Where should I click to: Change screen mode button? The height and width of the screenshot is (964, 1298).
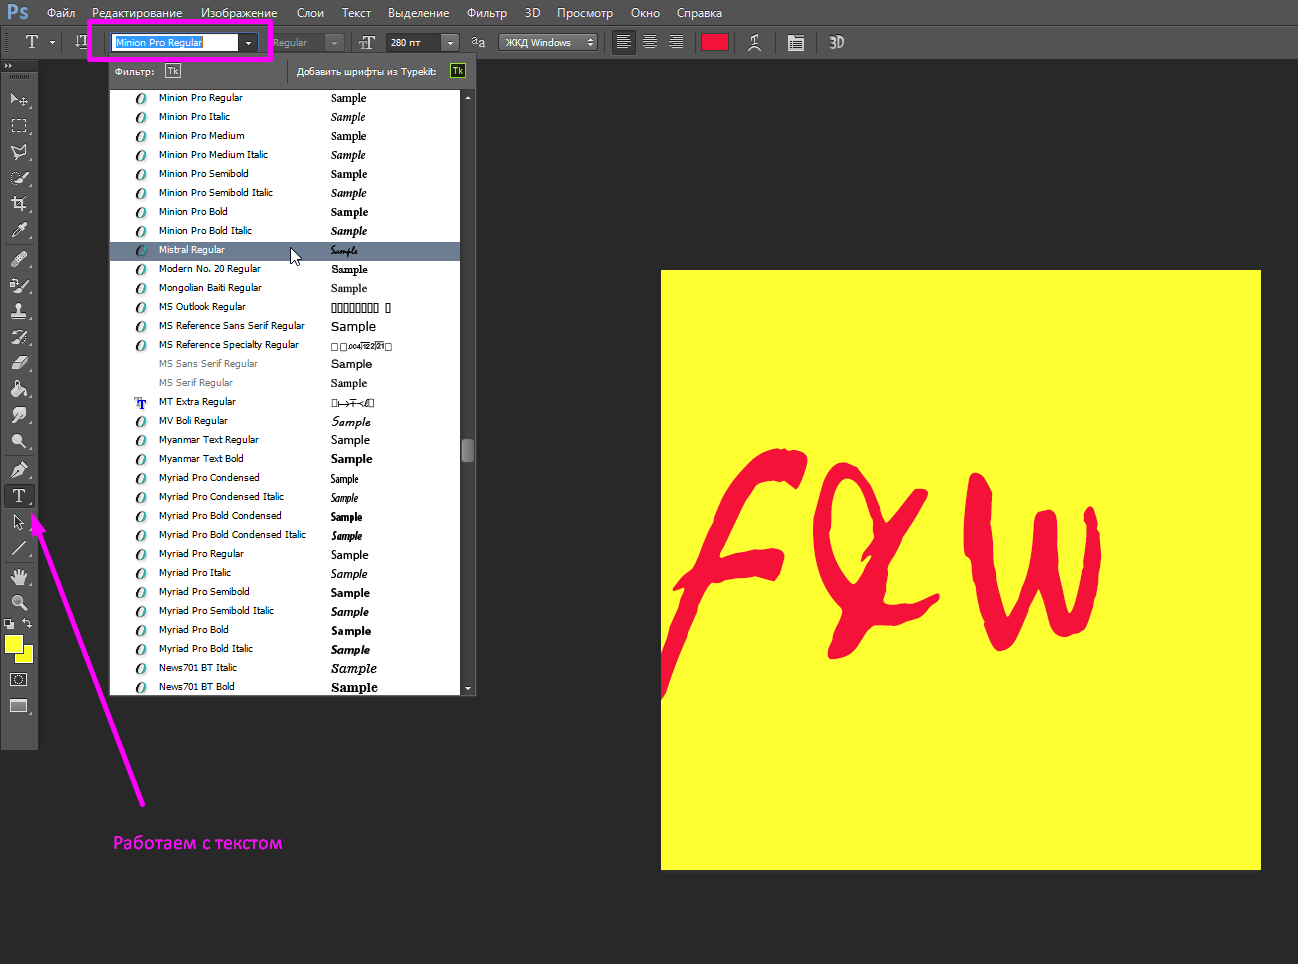click(19, 706)
